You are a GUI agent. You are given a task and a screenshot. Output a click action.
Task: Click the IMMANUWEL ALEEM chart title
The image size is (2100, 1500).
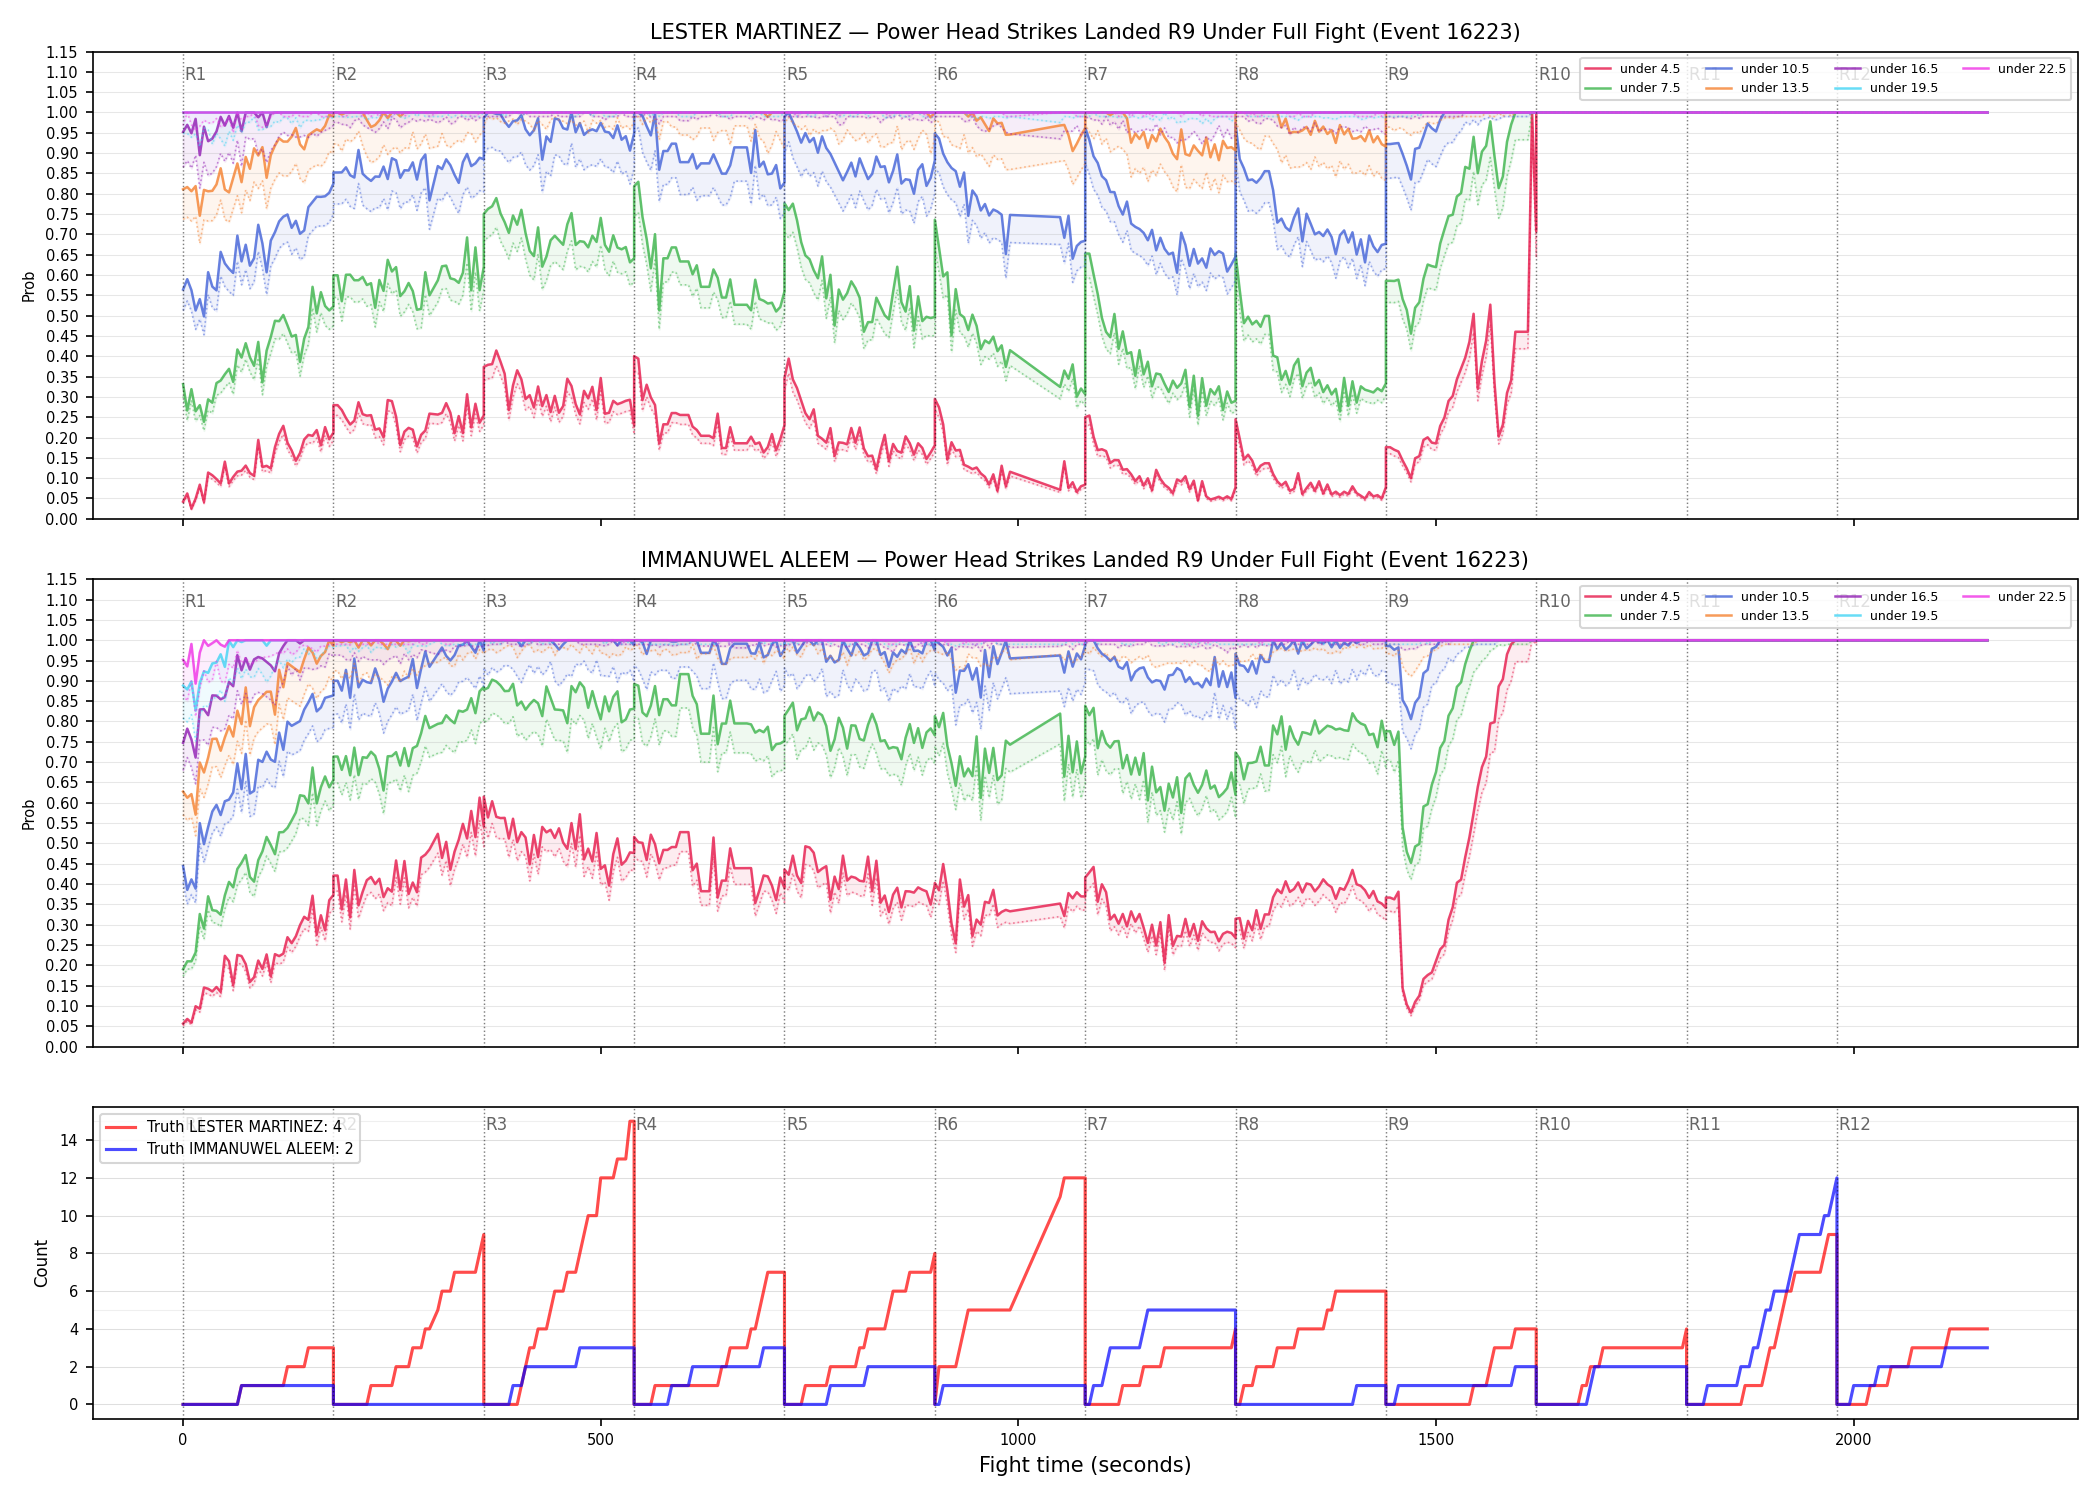point(1085,560)
